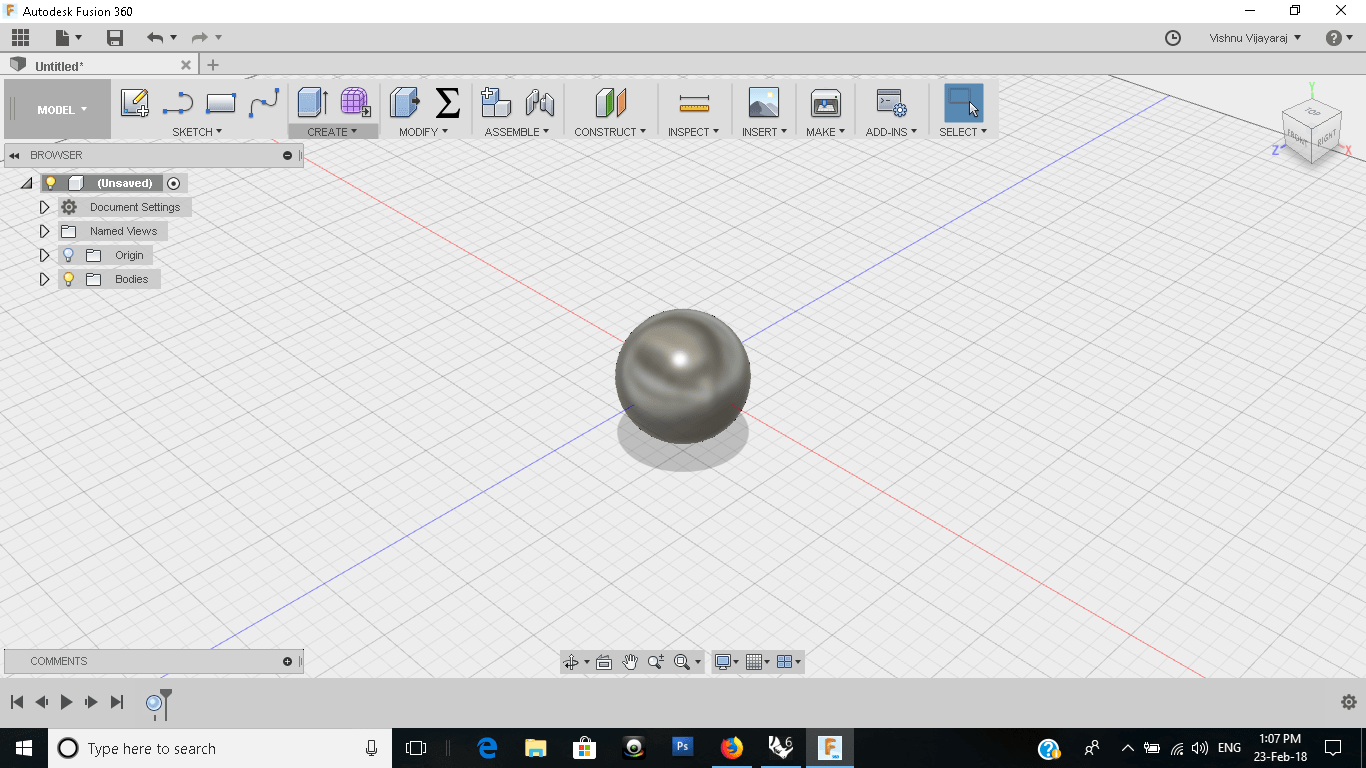Add a new design tab
This screenshot has width=1366, height=768.
212,65
